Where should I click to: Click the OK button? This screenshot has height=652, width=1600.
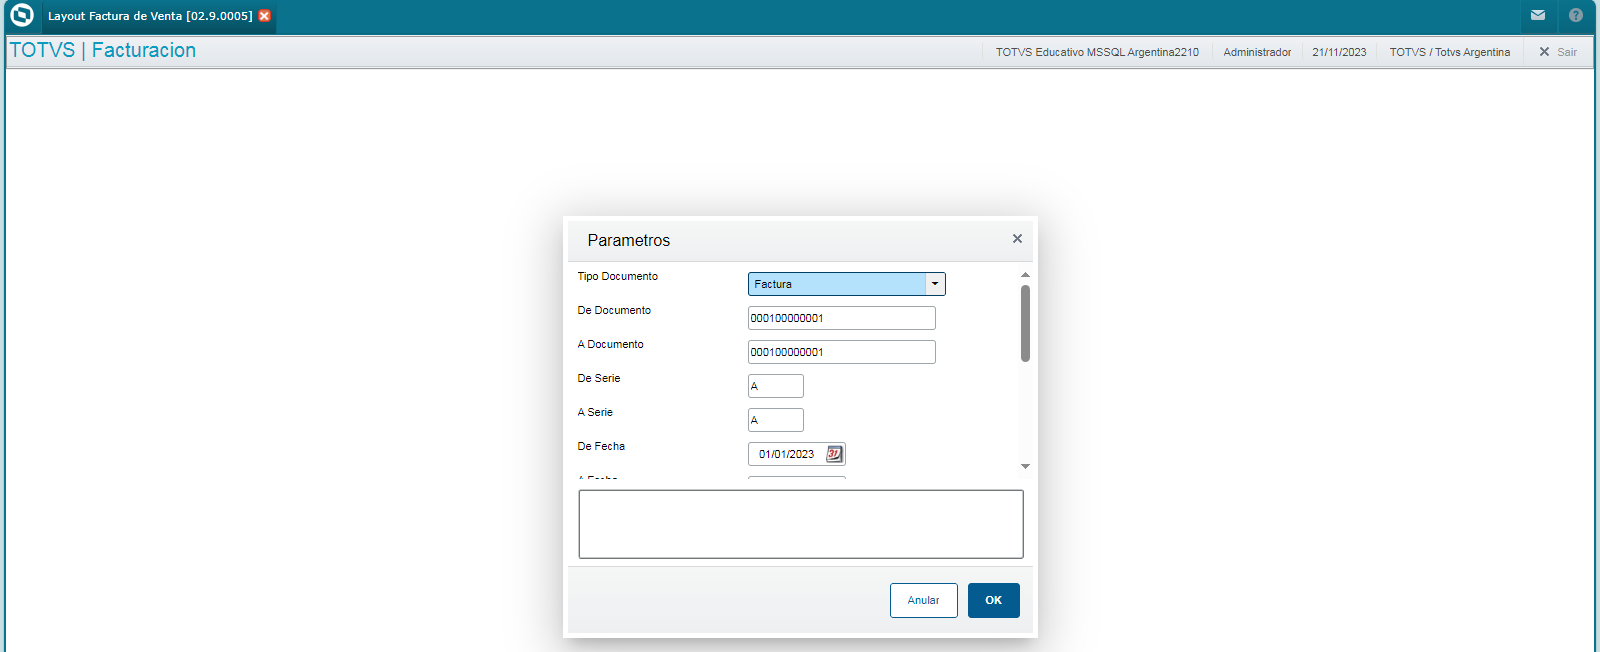[x=994, y=600]
